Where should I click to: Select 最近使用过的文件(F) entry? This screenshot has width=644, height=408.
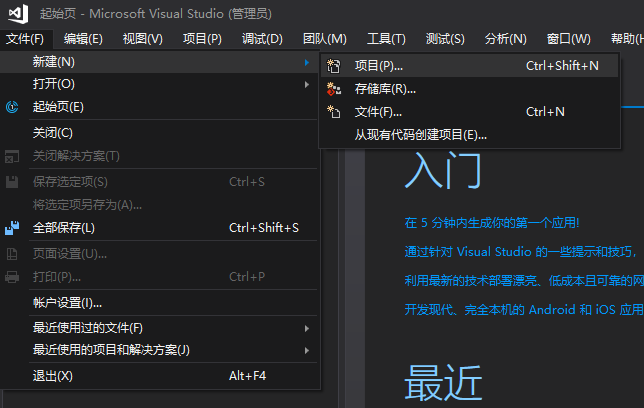coord(159,328)
